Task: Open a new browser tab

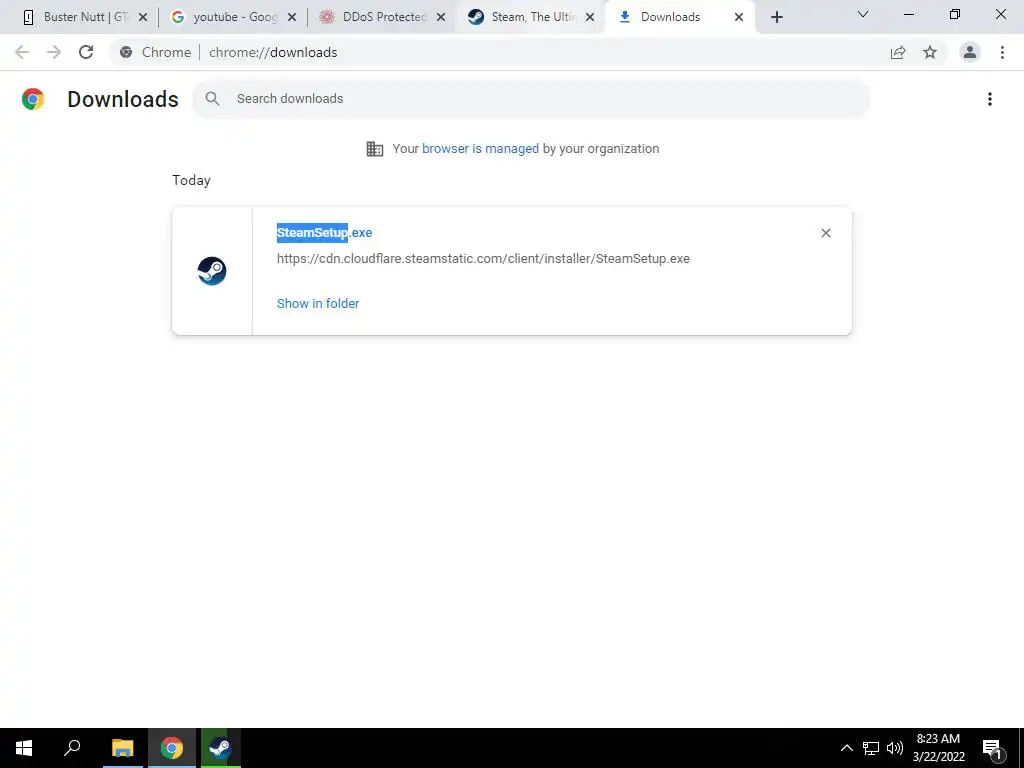Action: [776, 17]
